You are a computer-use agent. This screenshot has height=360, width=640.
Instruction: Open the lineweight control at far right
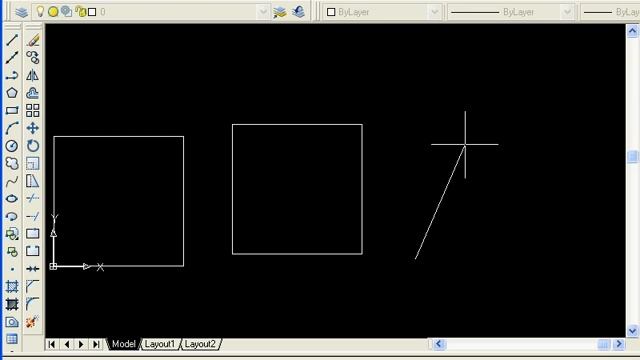pyautogui.click(x=611, y=12)
